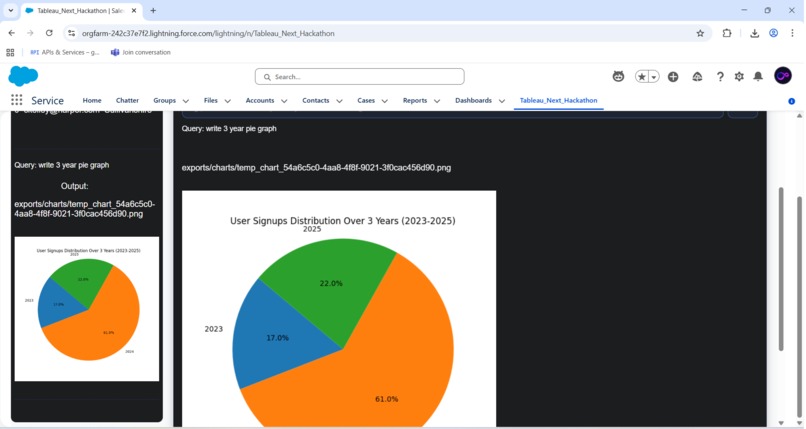This screenshot has height=429, width=806.
Task: Click the Astro guidance center icon
Action: tap(618, 77)
